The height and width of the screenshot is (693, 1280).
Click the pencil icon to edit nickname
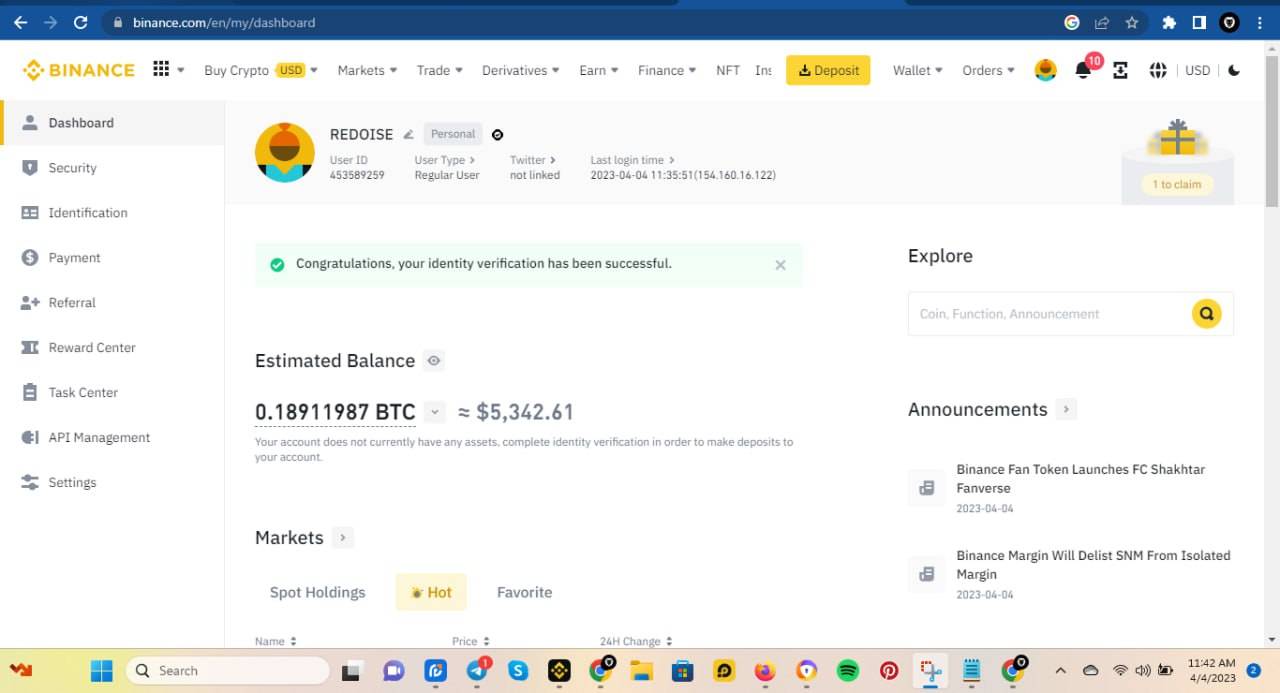(408, 134)
